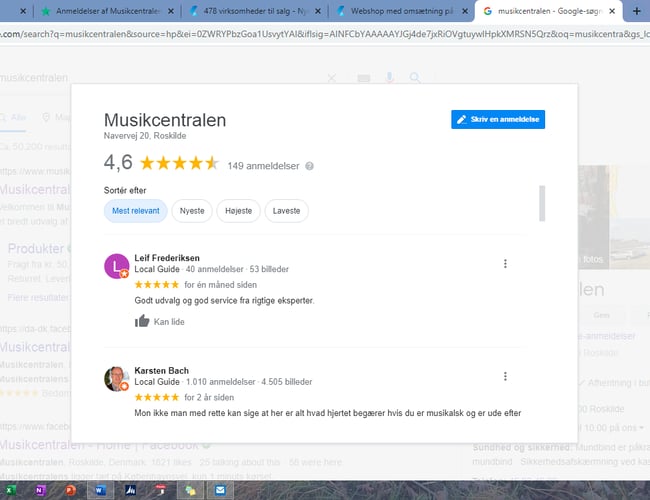The image size is (650, 500).
Task: Open options menu for Leif Frederiksen's review
Action: (x=505, y=264)
